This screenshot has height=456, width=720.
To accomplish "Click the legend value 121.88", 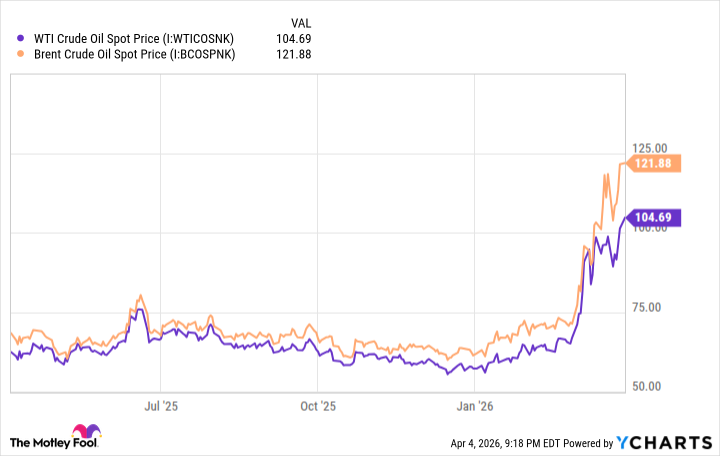I will (x=293, y=54).
